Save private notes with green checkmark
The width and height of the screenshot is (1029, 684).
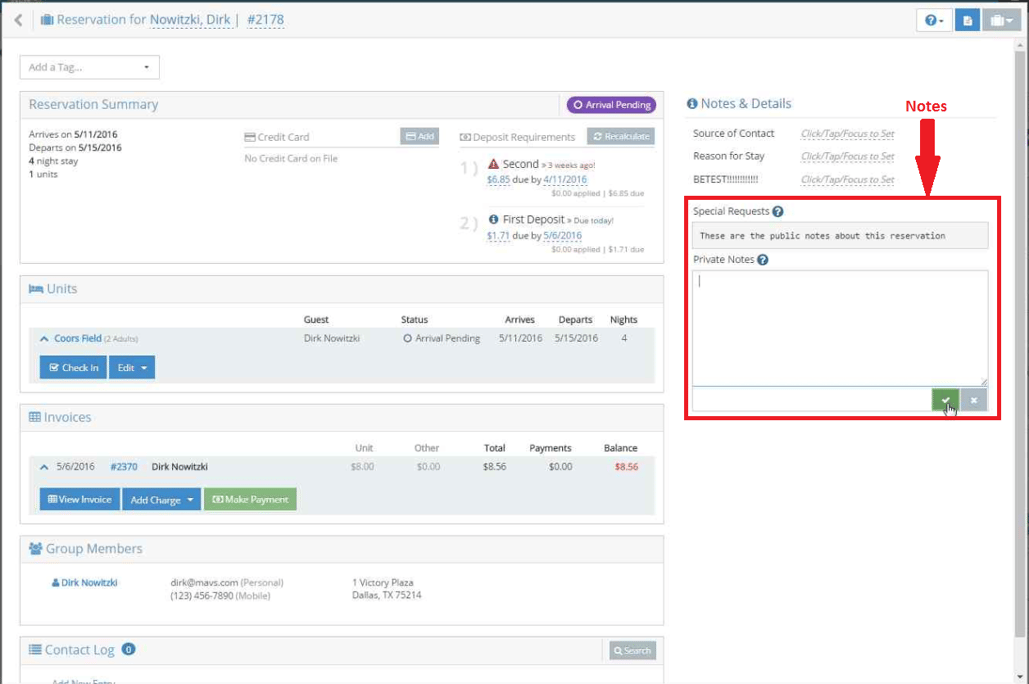(x=945, y=400)
